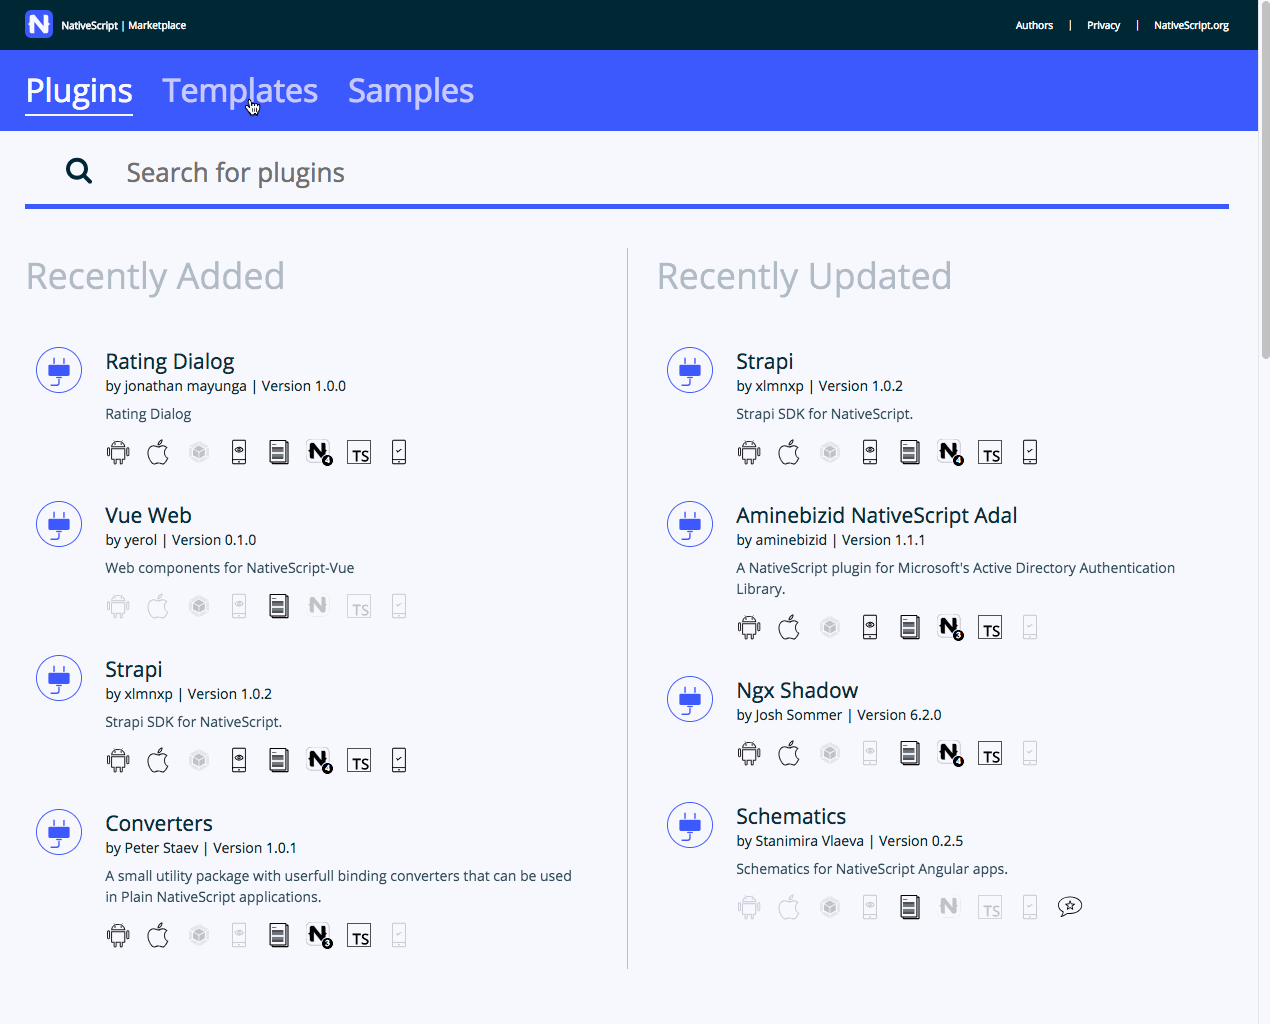The height and width of the screenshot is (1024, 1270).
Task: Open Strapi title under Recently Added
Action: [134, 669]
